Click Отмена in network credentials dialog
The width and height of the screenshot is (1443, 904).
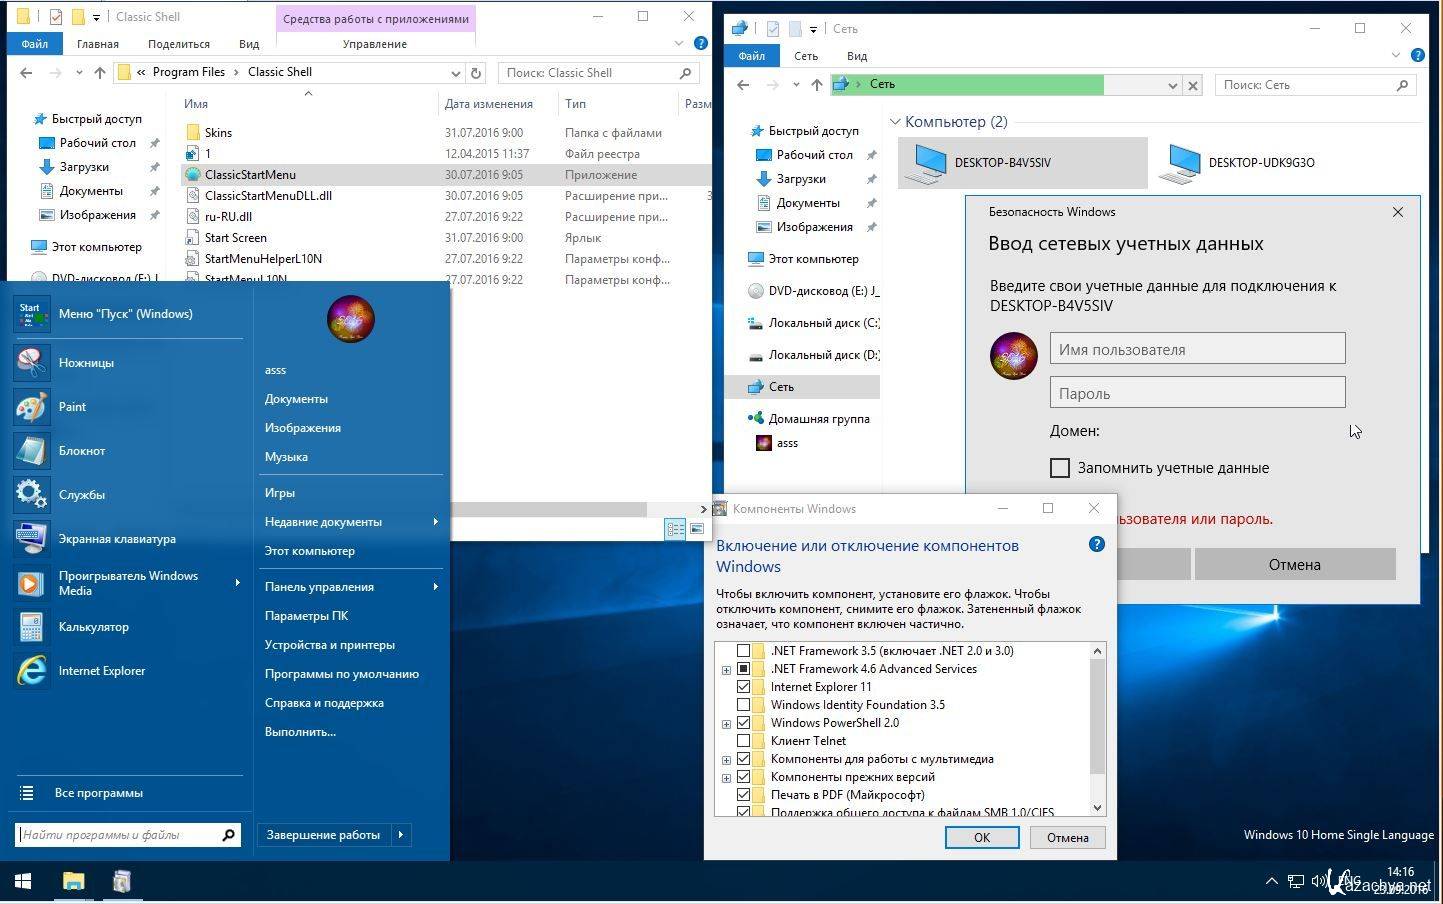1294,565
